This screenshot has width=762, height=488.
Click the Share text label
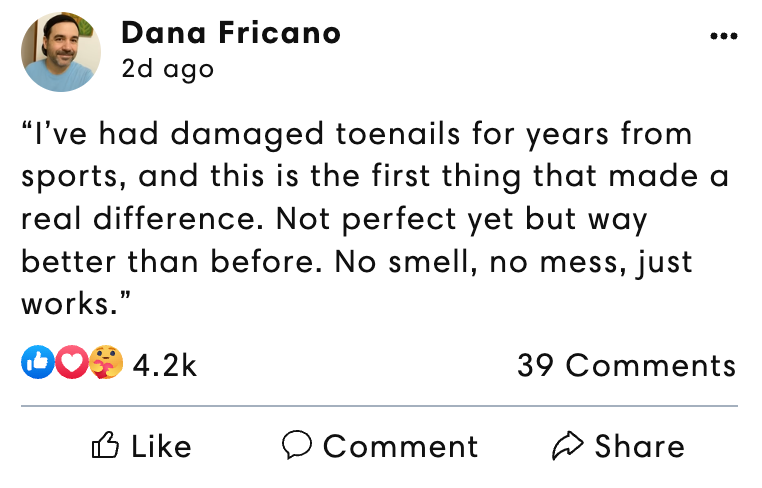(640, 446)
